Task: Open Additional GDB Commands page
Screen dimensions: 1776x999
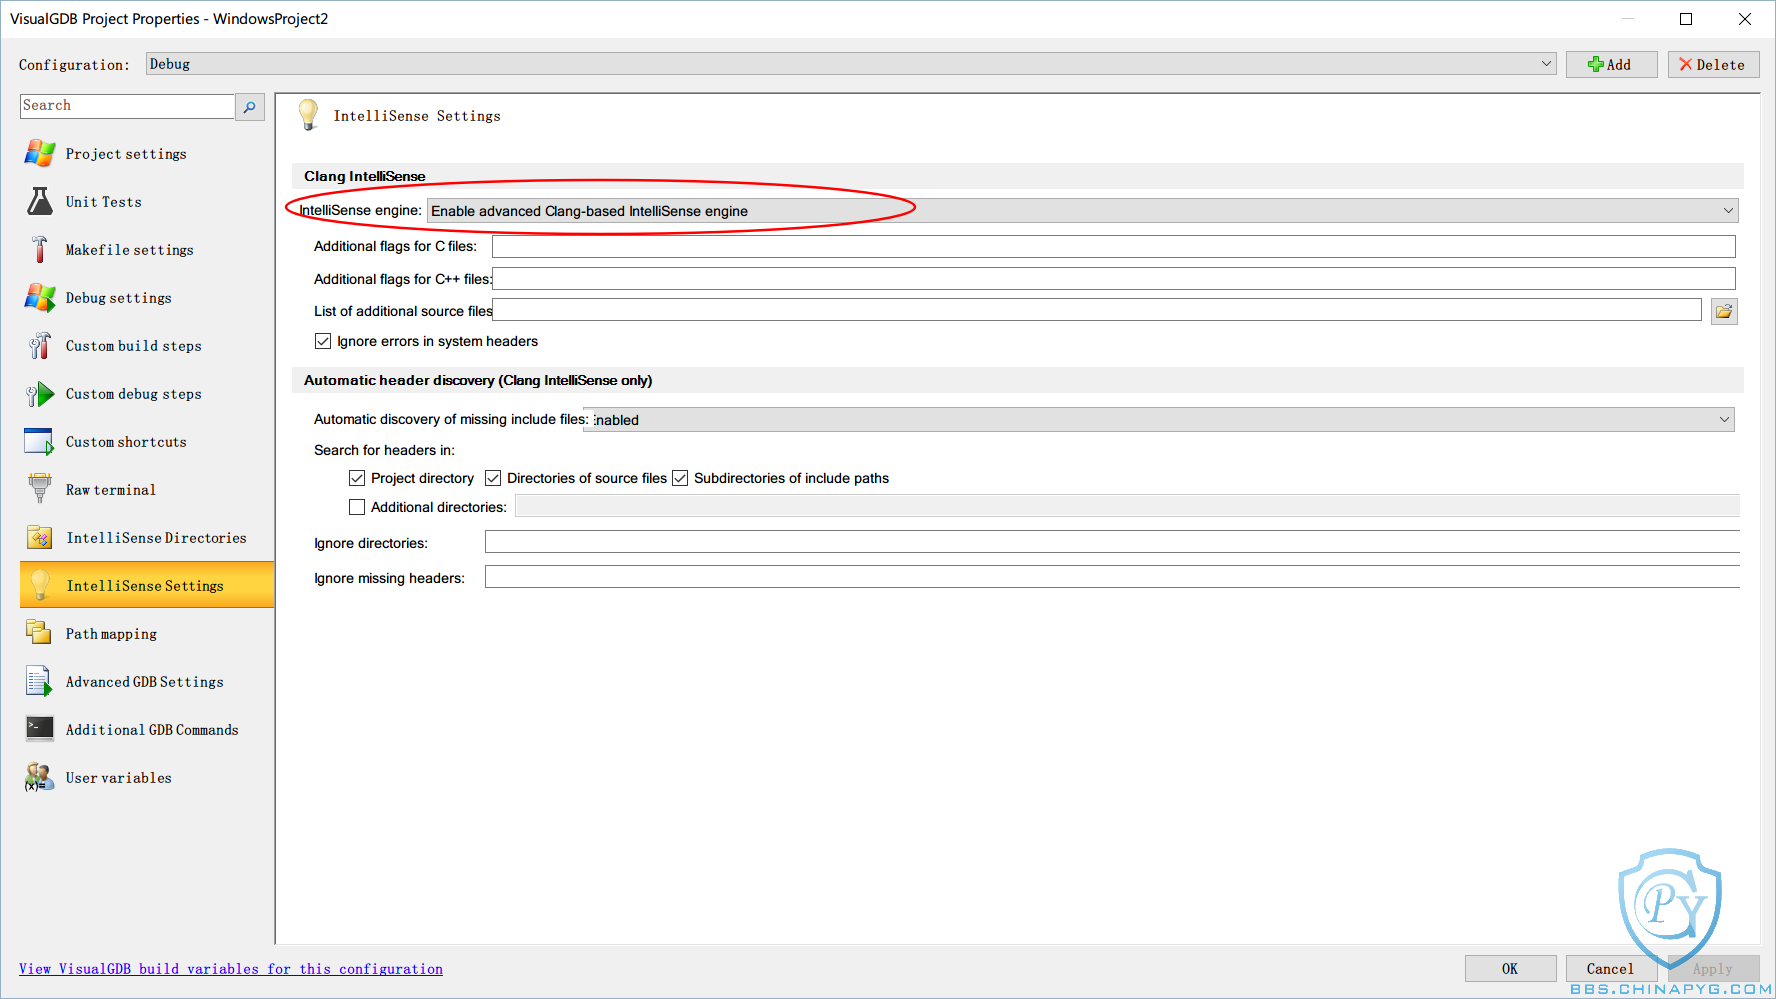Action: pos(152,730)
